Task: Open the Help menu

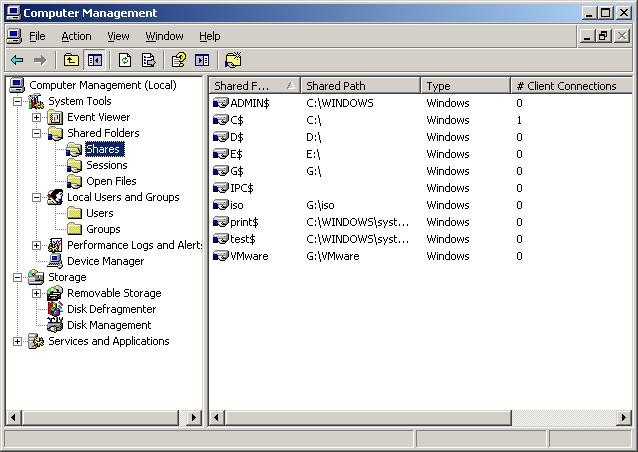Action: click(210, 36)
